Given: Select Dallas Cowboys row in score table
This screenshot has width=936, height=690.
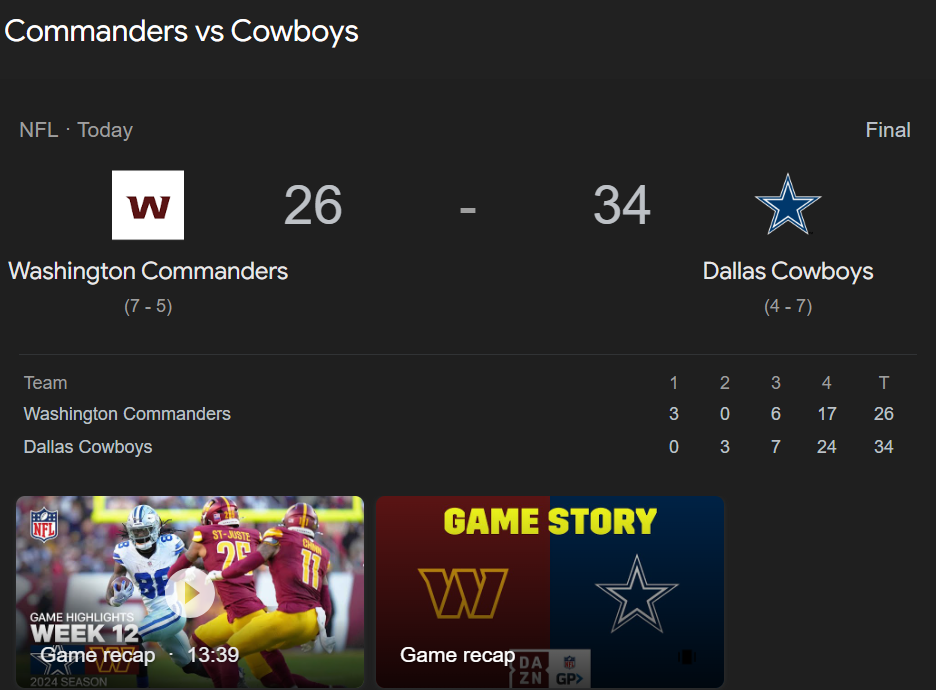Looking at the screenshot, I should tap(458, 446).
